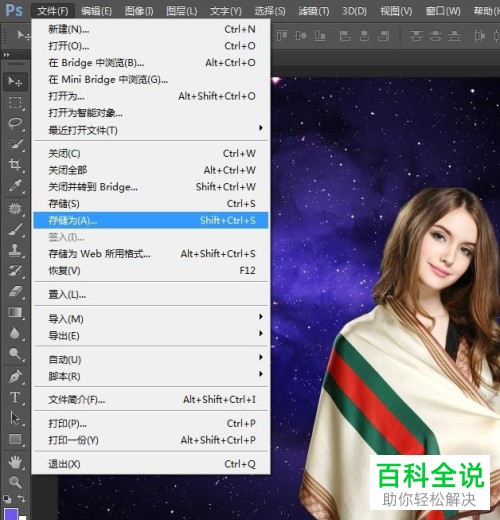Swap the foreground and background colors
Screen dimensions: 500x520
(22, 499)
